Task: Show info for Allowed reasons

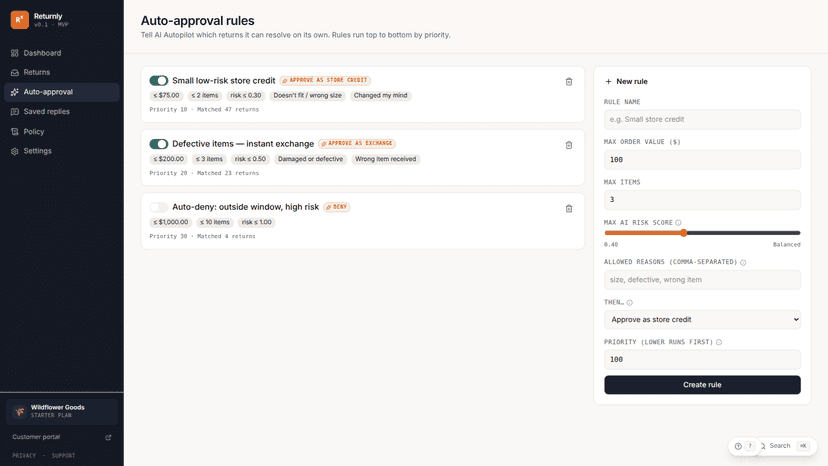Action: pos(743,263)
